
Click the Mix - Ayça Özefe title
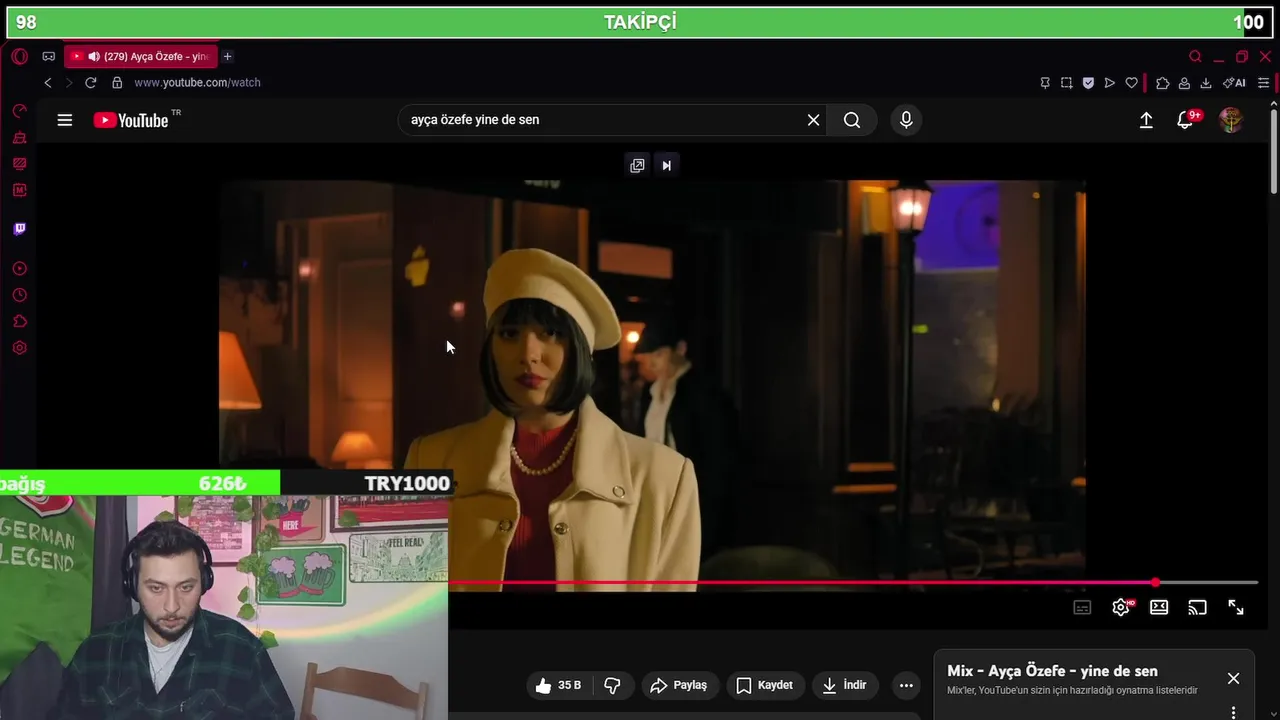pyautogui.click(x=1052, y=671)
